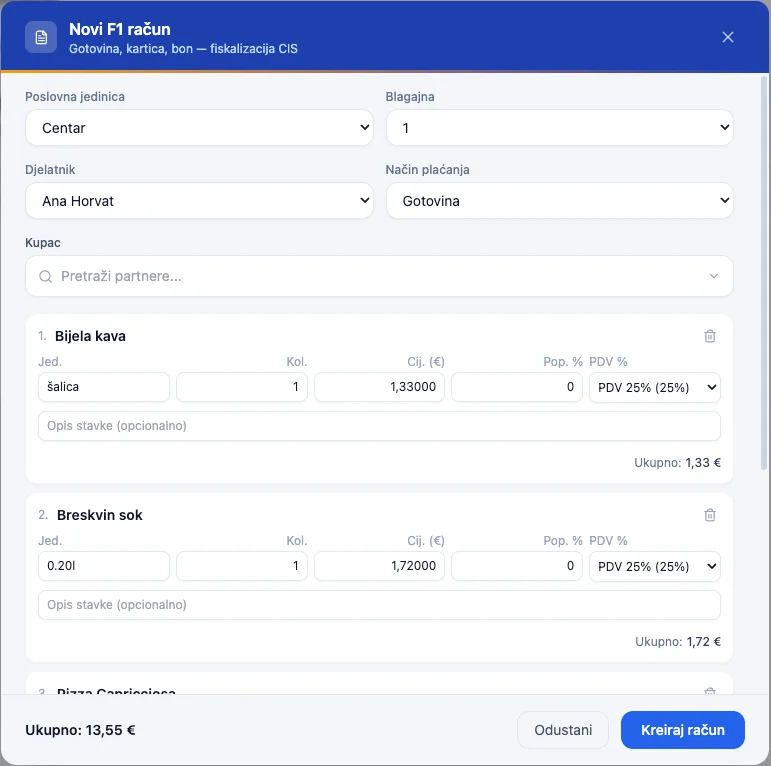Image resolution: width=771 pixels, height=766 pixels.
Task: Open the PDV % dropdown for Bijela kava
Action: coord(655,387)
